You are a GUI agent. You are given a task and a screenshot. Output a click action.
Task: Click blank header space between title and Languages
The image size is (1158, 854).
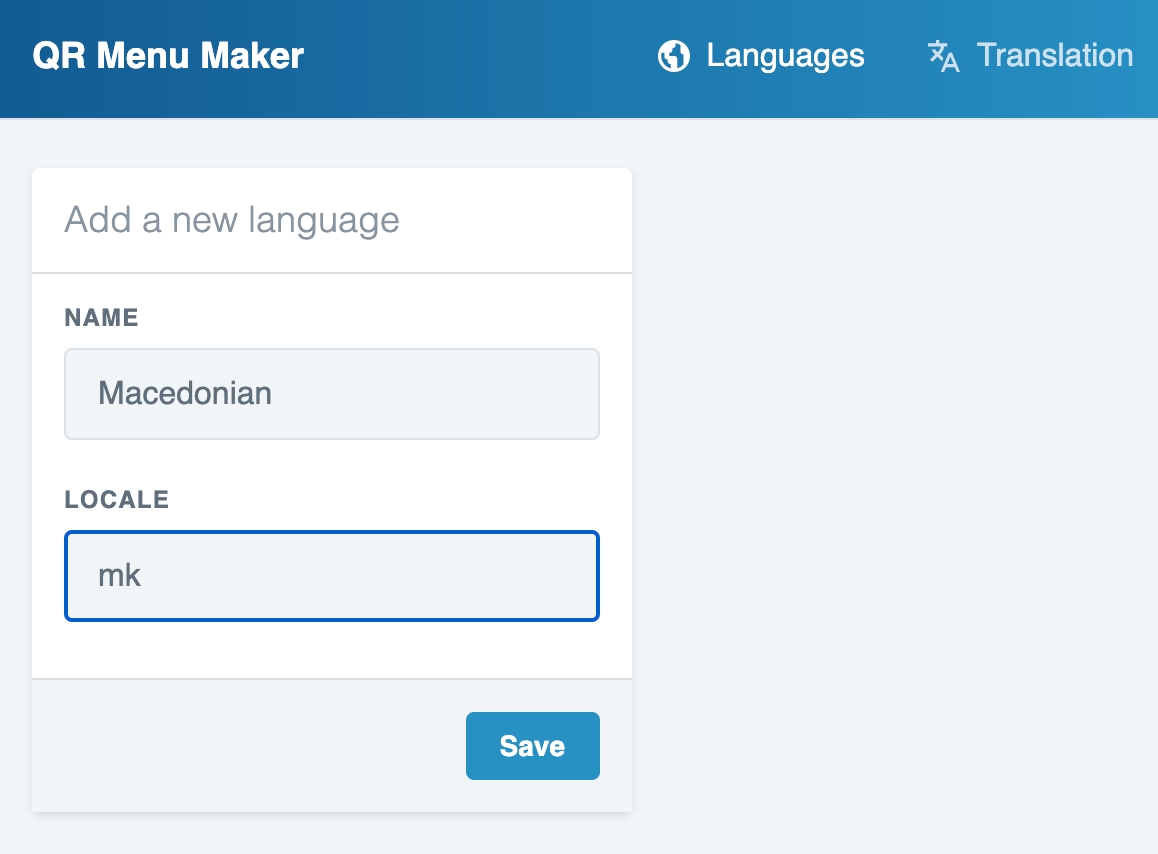480,56
